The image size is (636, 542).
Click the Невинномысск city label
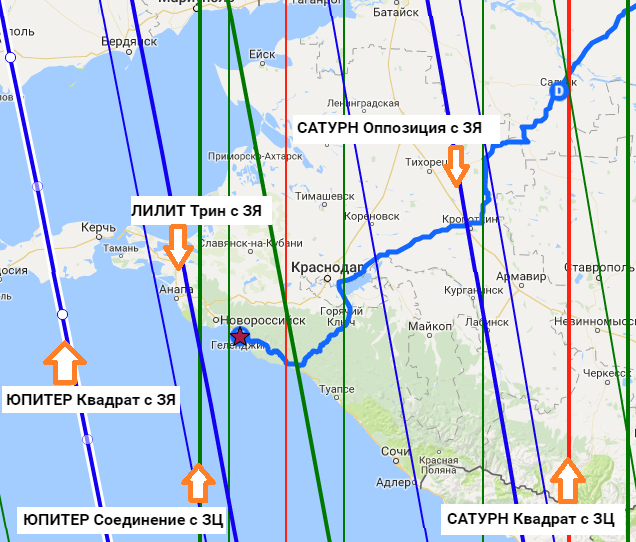595,321
